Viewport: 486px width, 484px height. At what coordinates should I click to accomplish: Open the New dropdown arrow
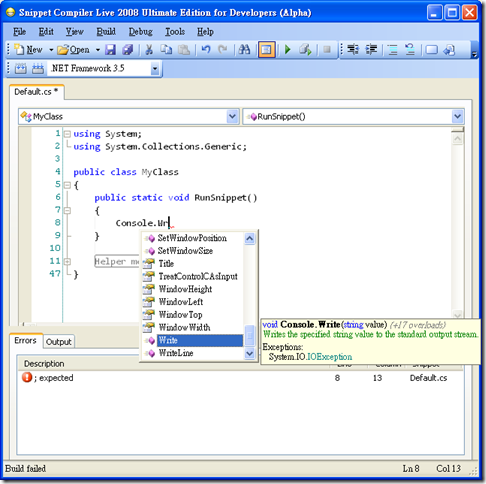51,50
